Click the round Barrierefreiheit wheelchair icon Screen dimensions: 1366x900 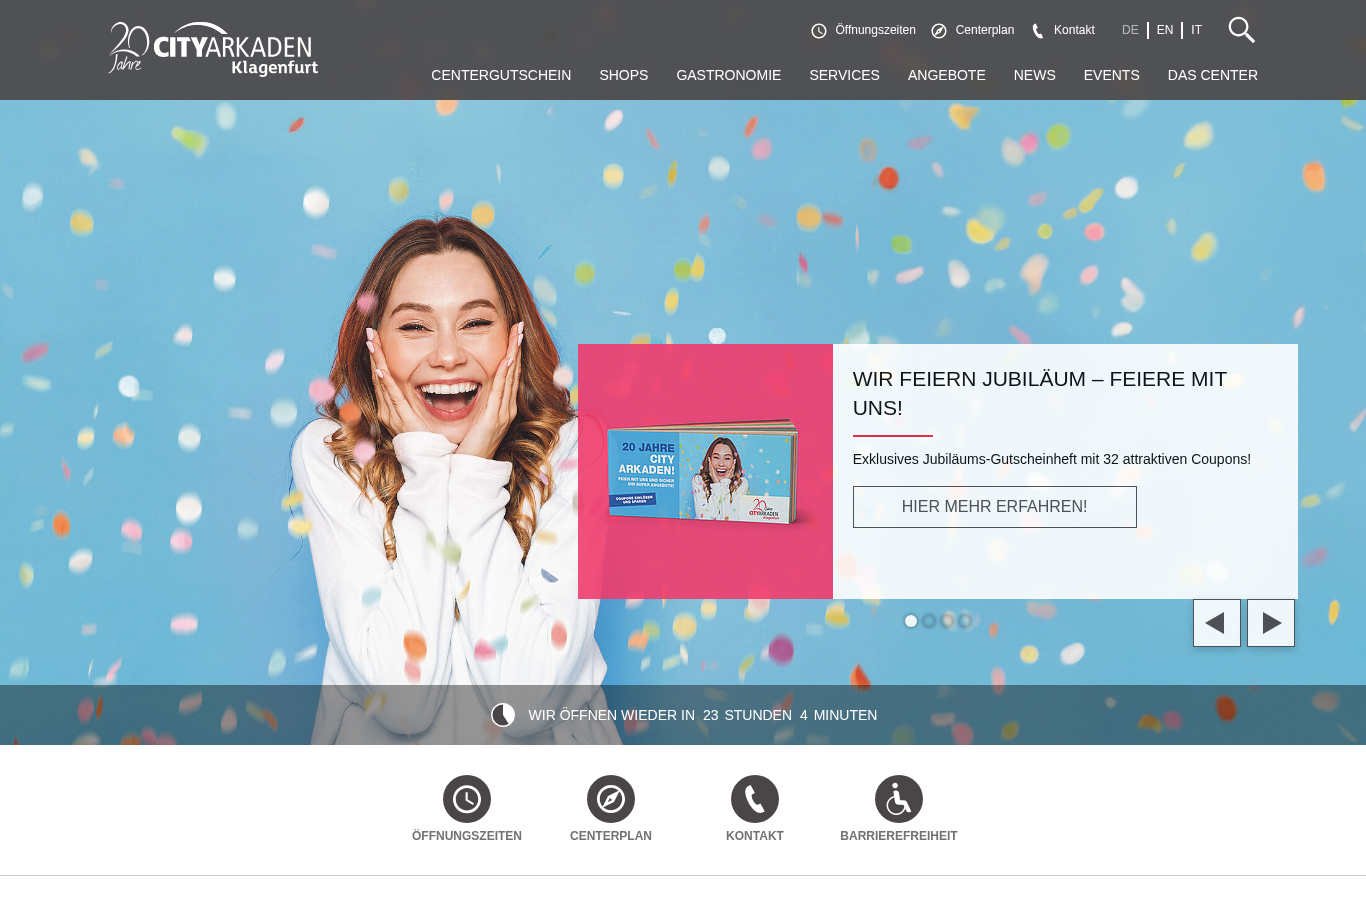point(899,799)
